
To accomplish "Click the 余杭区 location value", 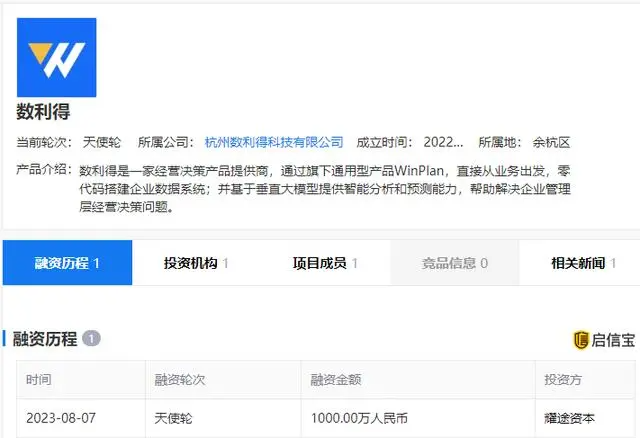I will coord(551,142).
